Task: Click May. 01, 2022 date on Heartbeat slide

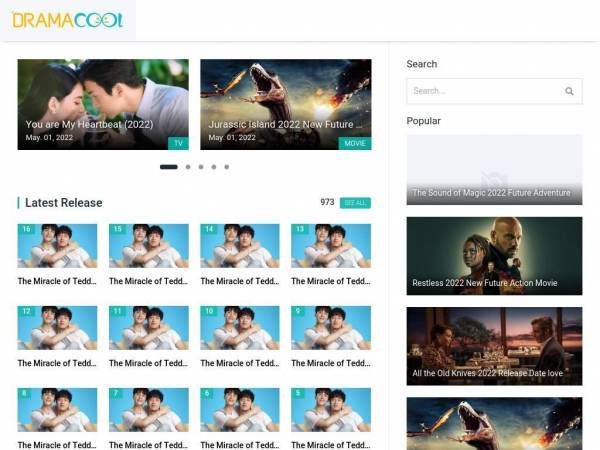Action: (49, 137)
